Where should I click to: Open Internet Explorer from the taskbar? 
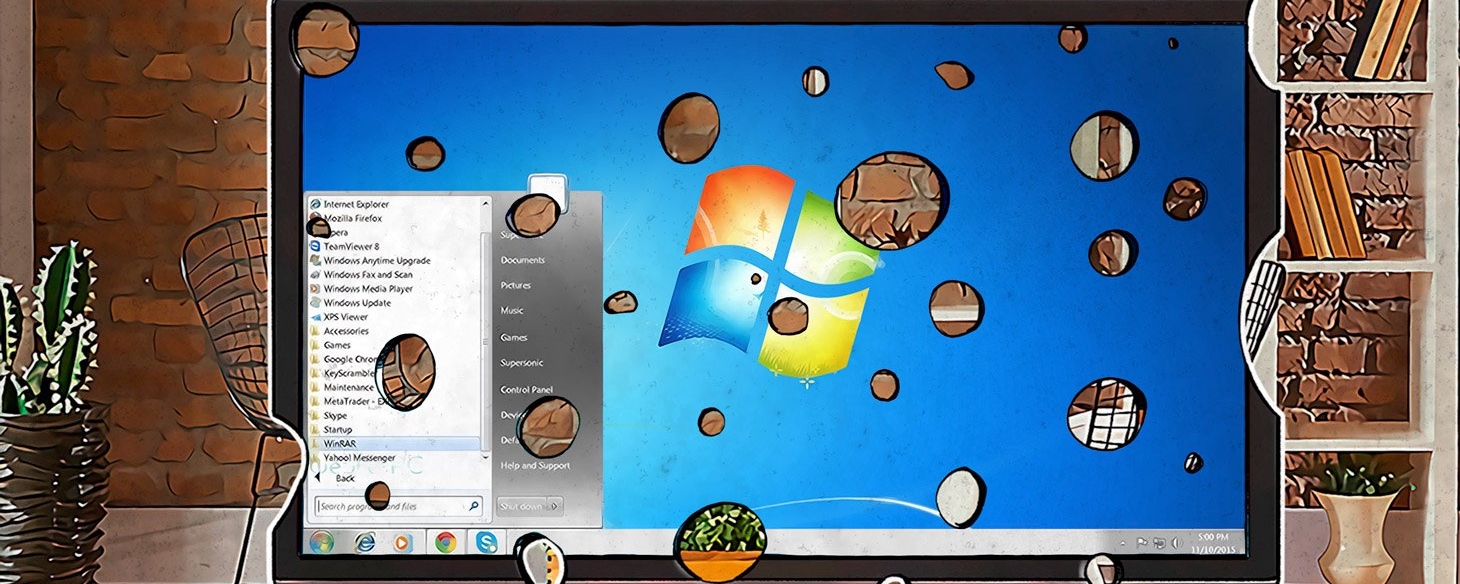pos(365,542)
